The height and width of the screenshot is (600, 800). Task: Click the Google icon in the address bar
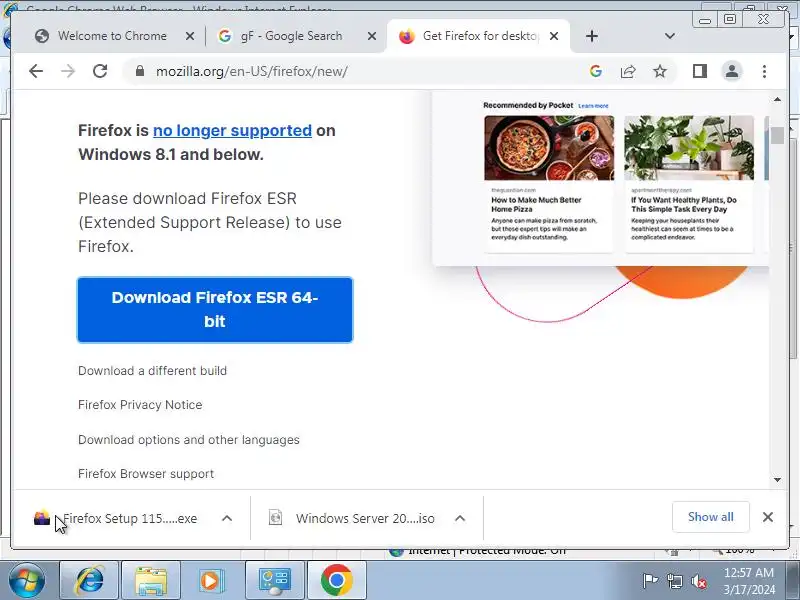tap(595, 71)
